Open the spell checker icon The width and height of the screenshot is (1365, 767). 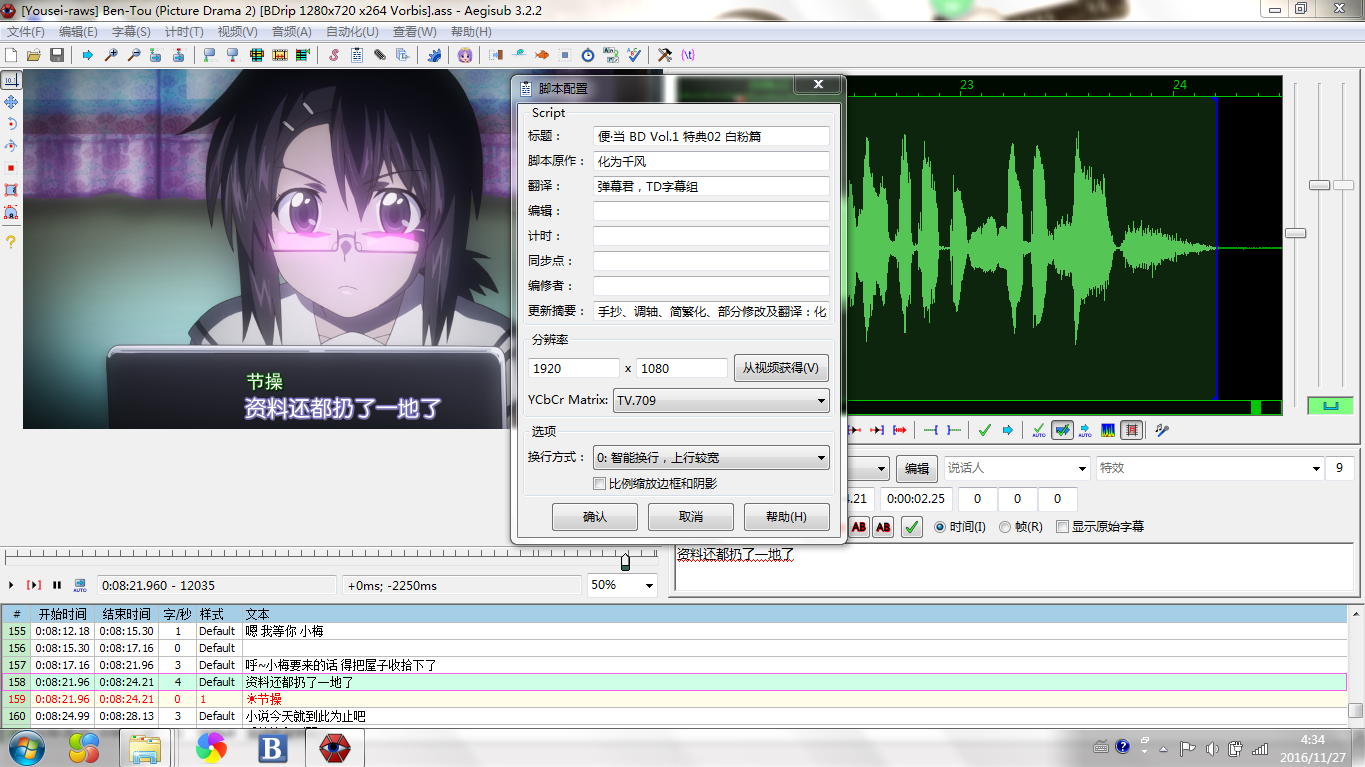click(635, 55)
